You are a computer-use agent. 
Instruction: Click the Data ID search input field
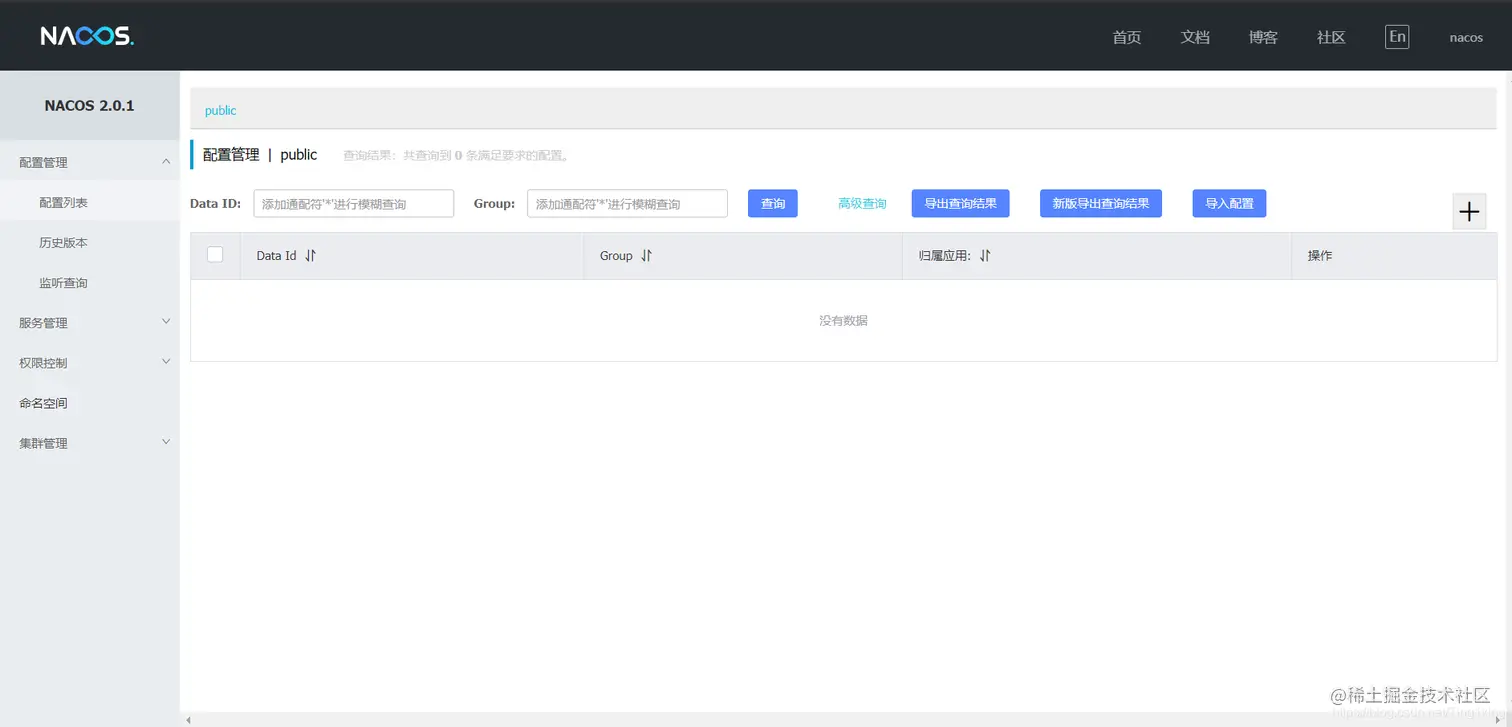[x=353, y=203]
